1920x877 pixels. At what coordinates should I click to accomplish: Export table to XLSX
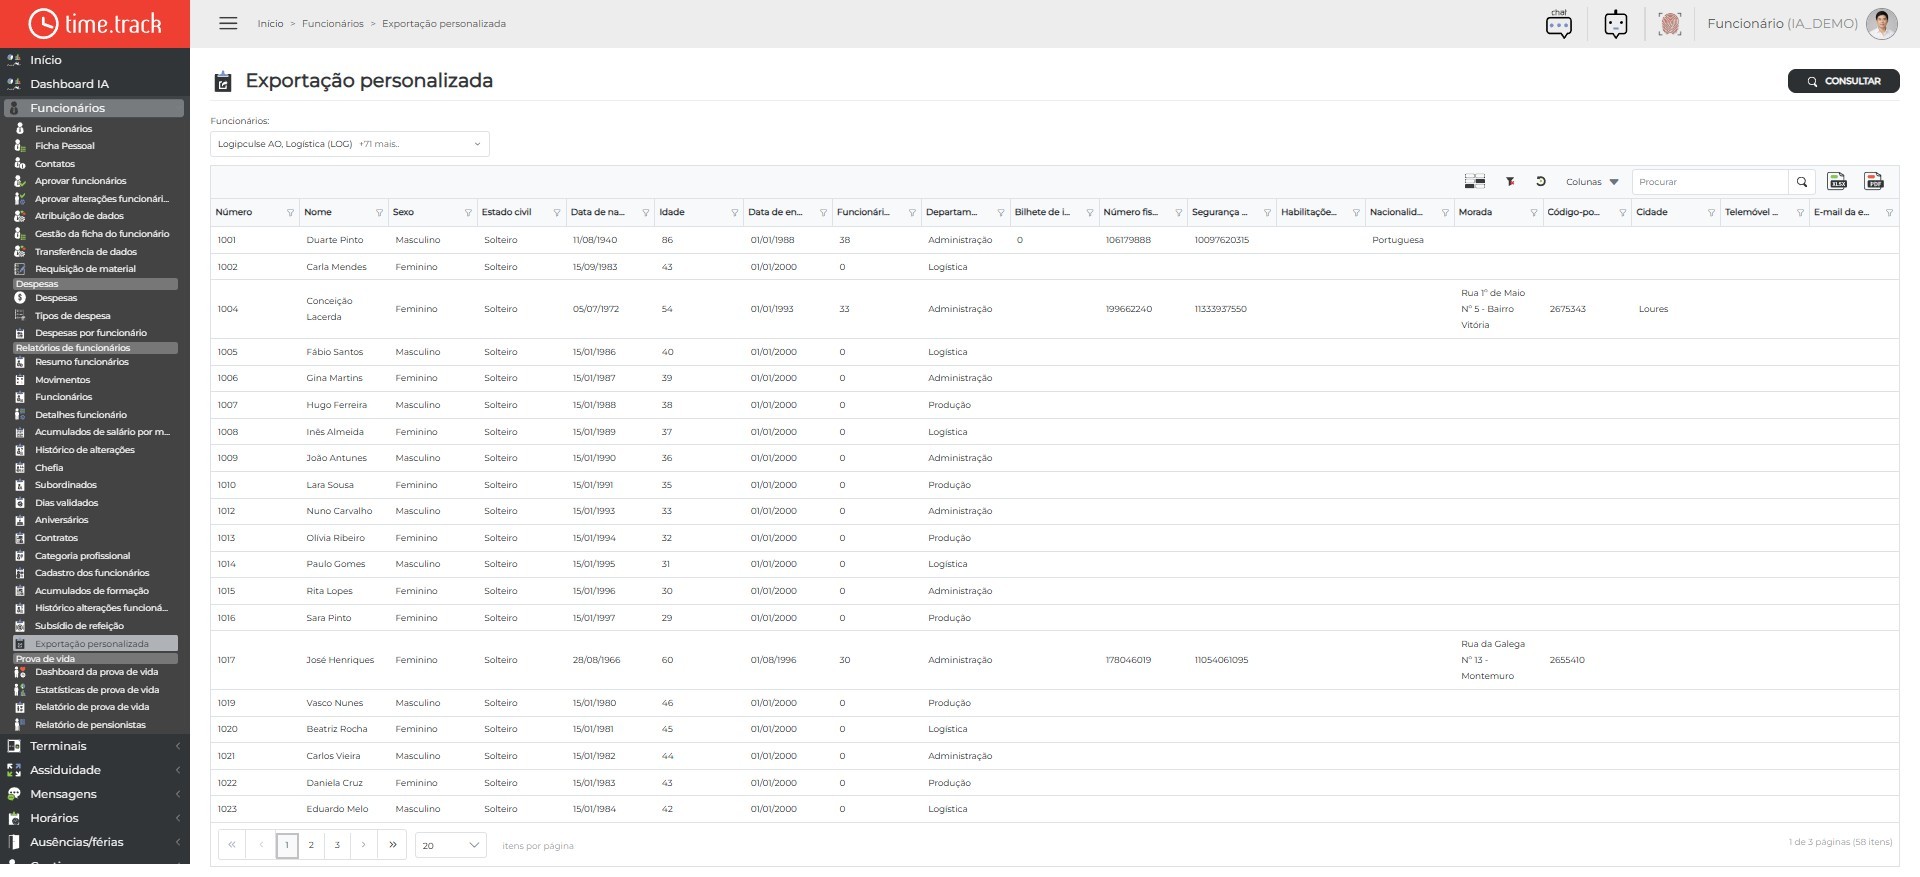[x=1837, y=181]
